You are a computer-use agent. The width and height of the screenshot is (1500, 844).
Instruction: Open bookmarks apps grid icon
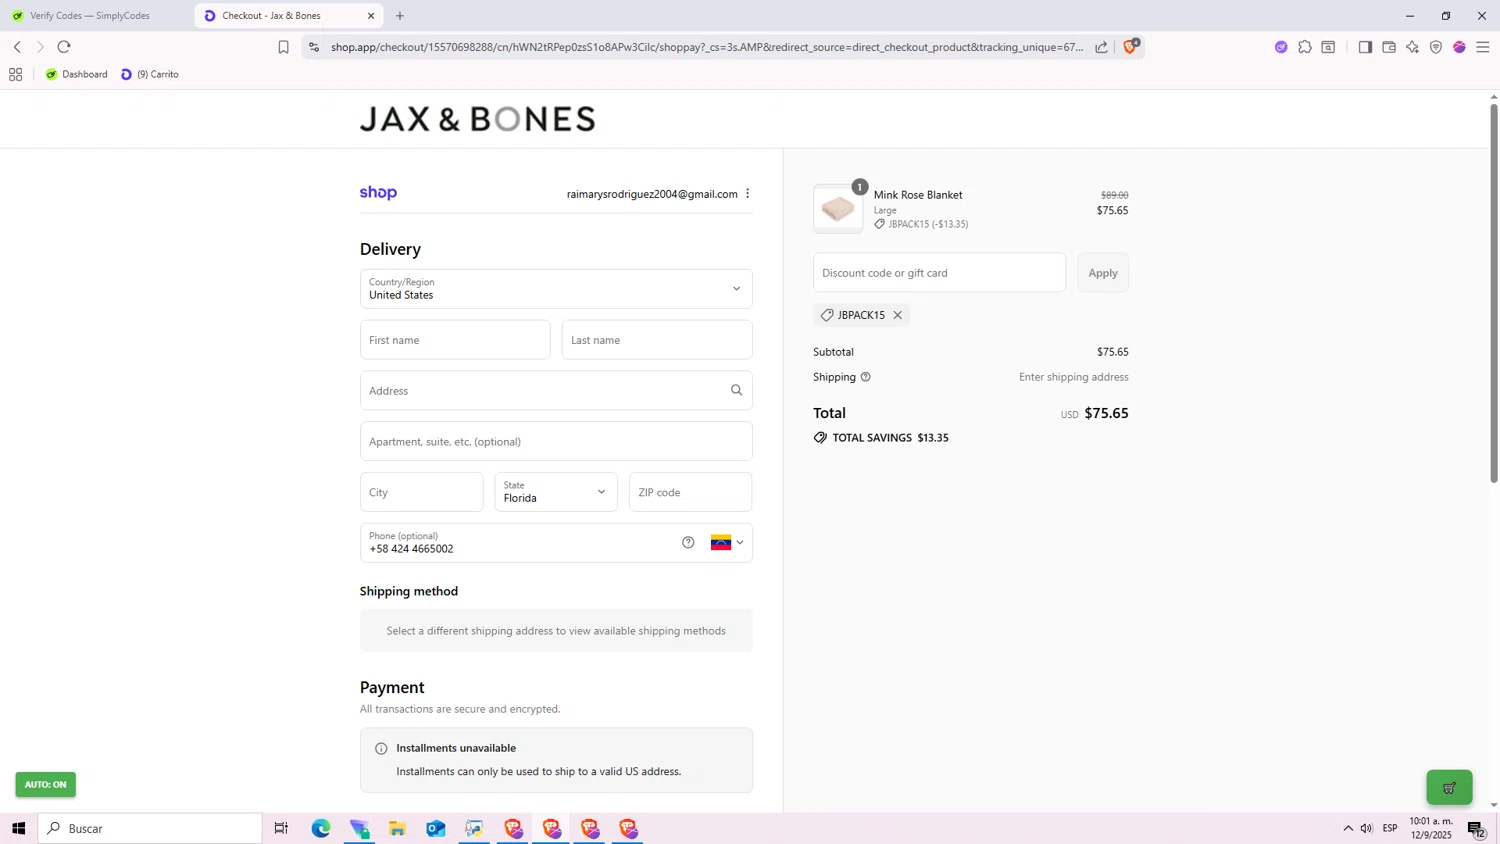coord(15,74)
